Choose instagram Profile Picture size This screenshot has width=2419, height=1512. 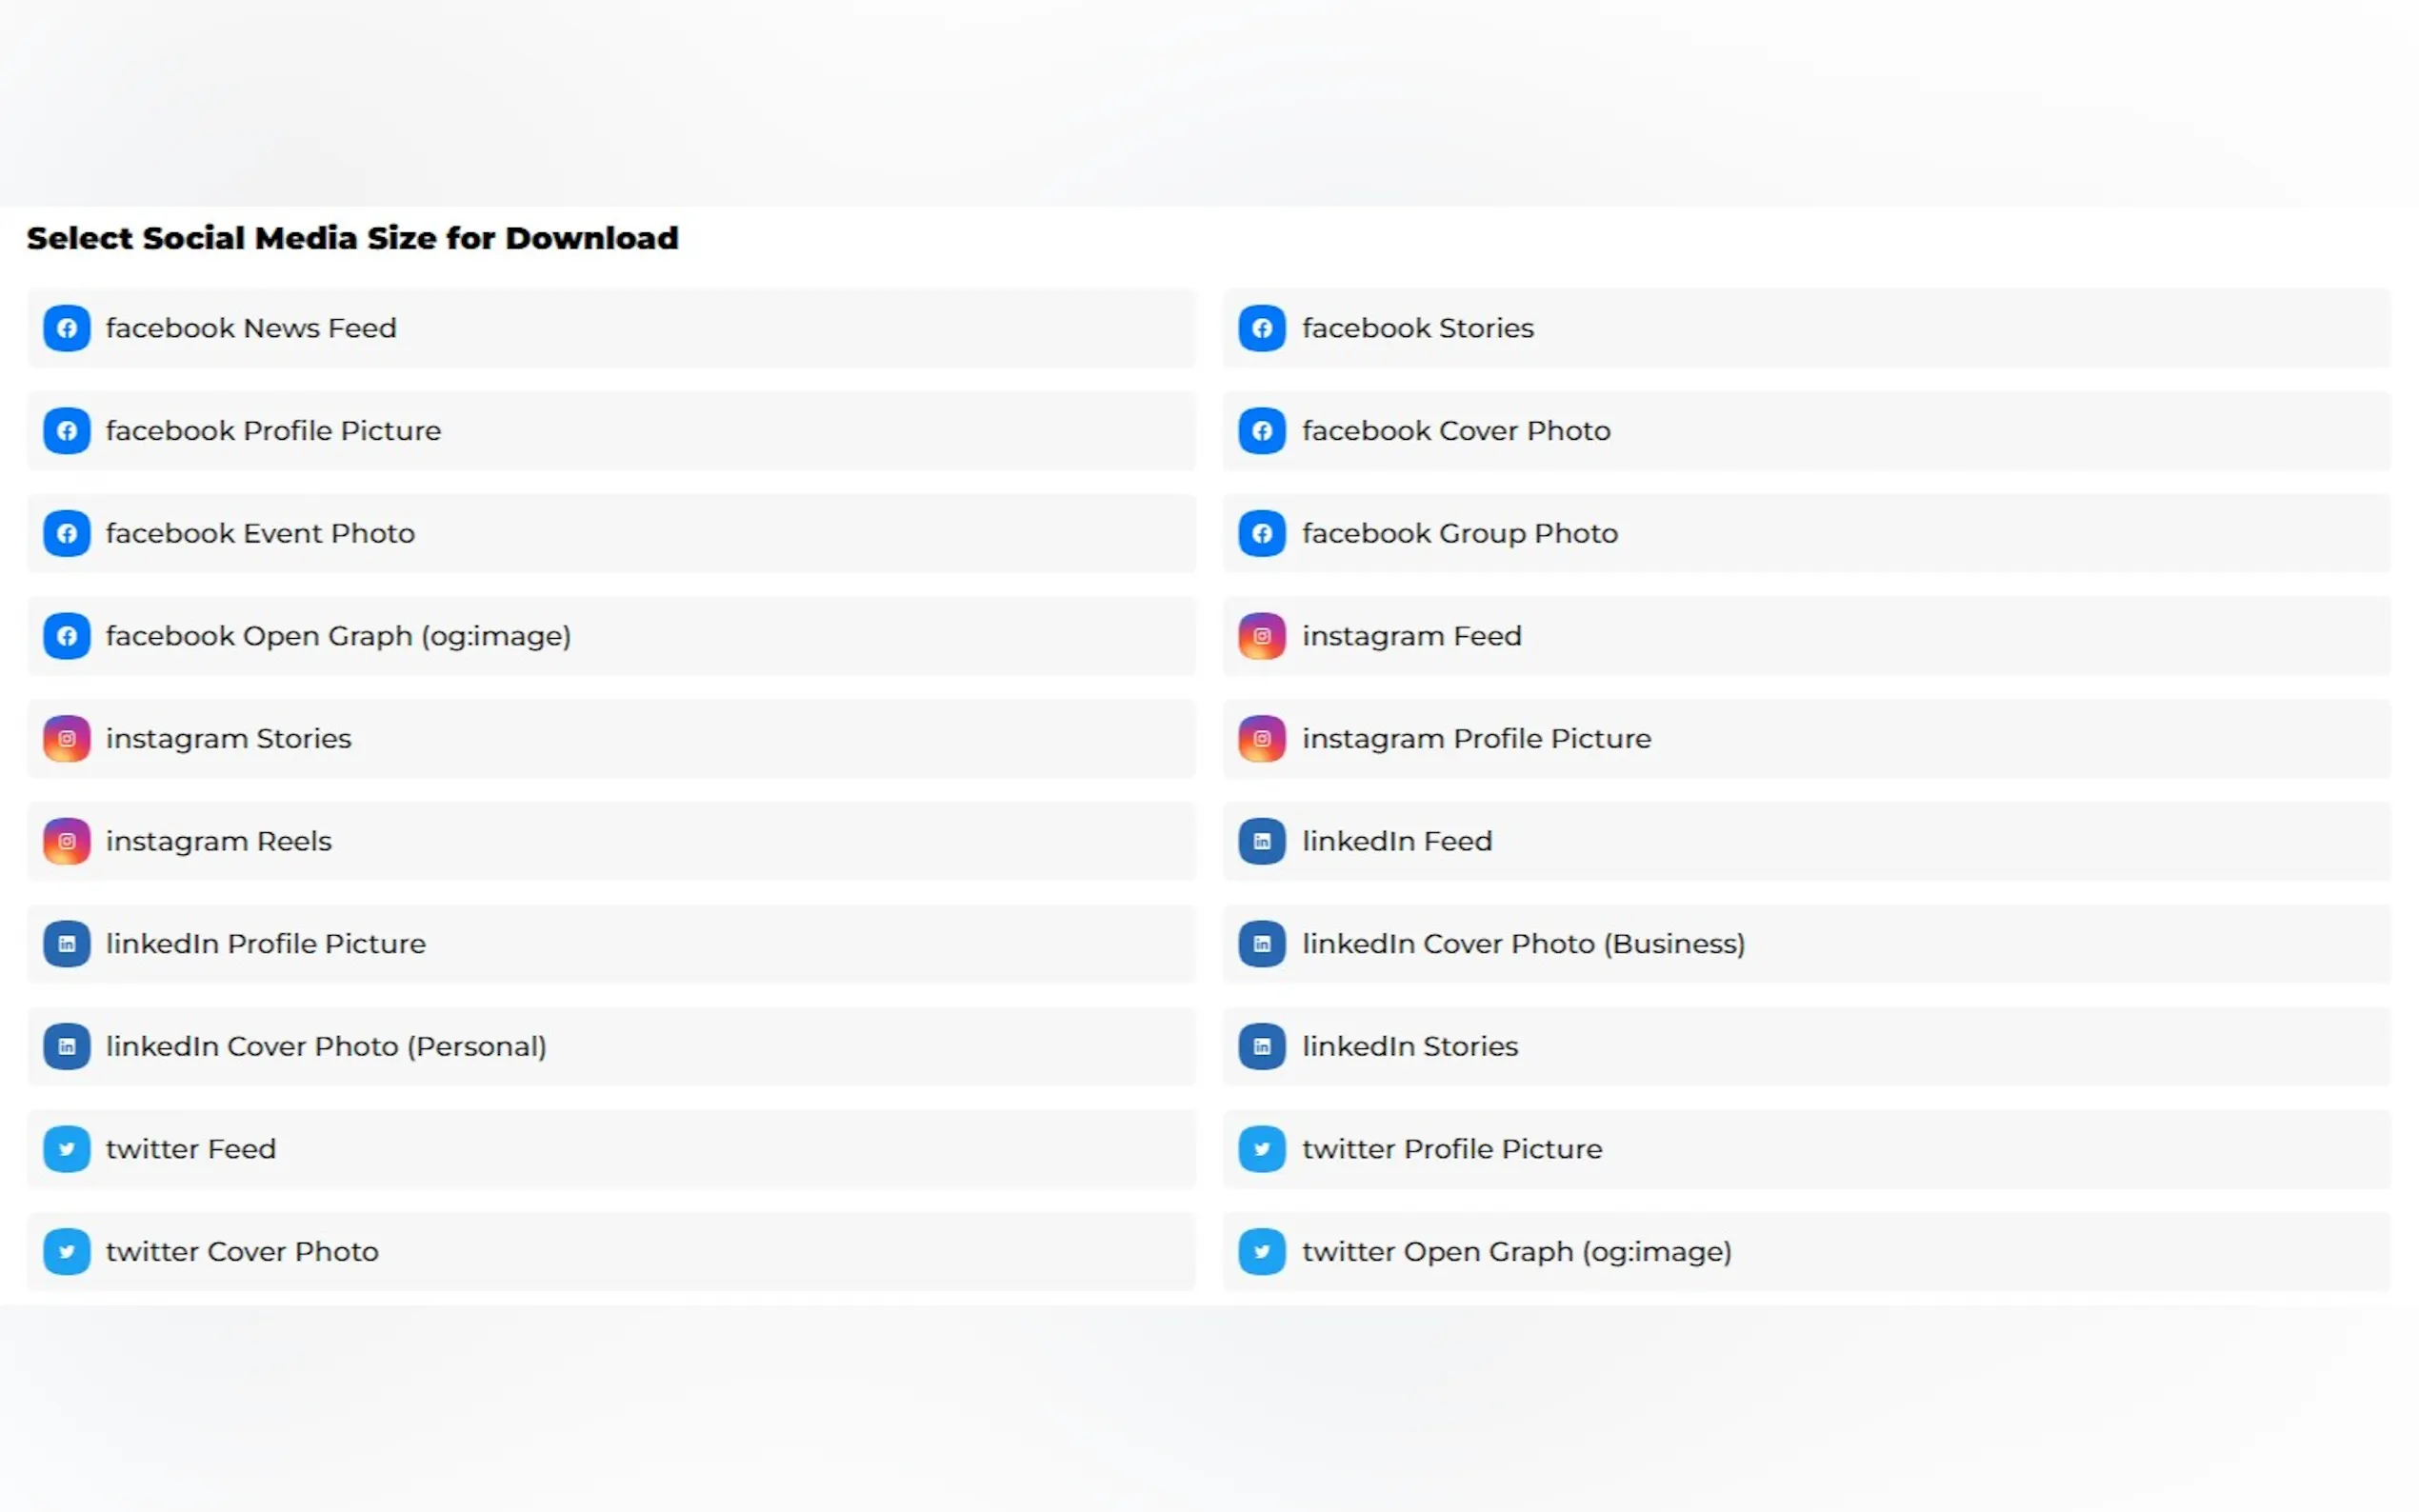click(x=1475, y=739)
